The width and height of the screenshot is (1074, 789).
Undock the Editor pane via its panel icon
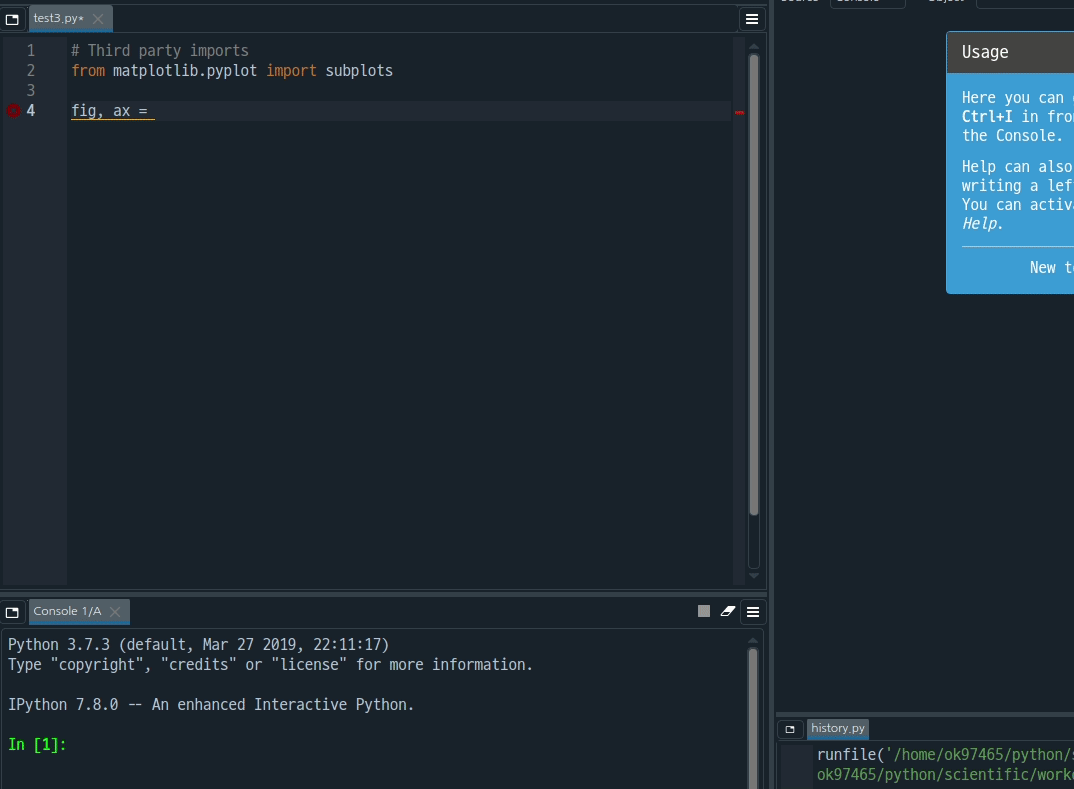tap(12, 21)
